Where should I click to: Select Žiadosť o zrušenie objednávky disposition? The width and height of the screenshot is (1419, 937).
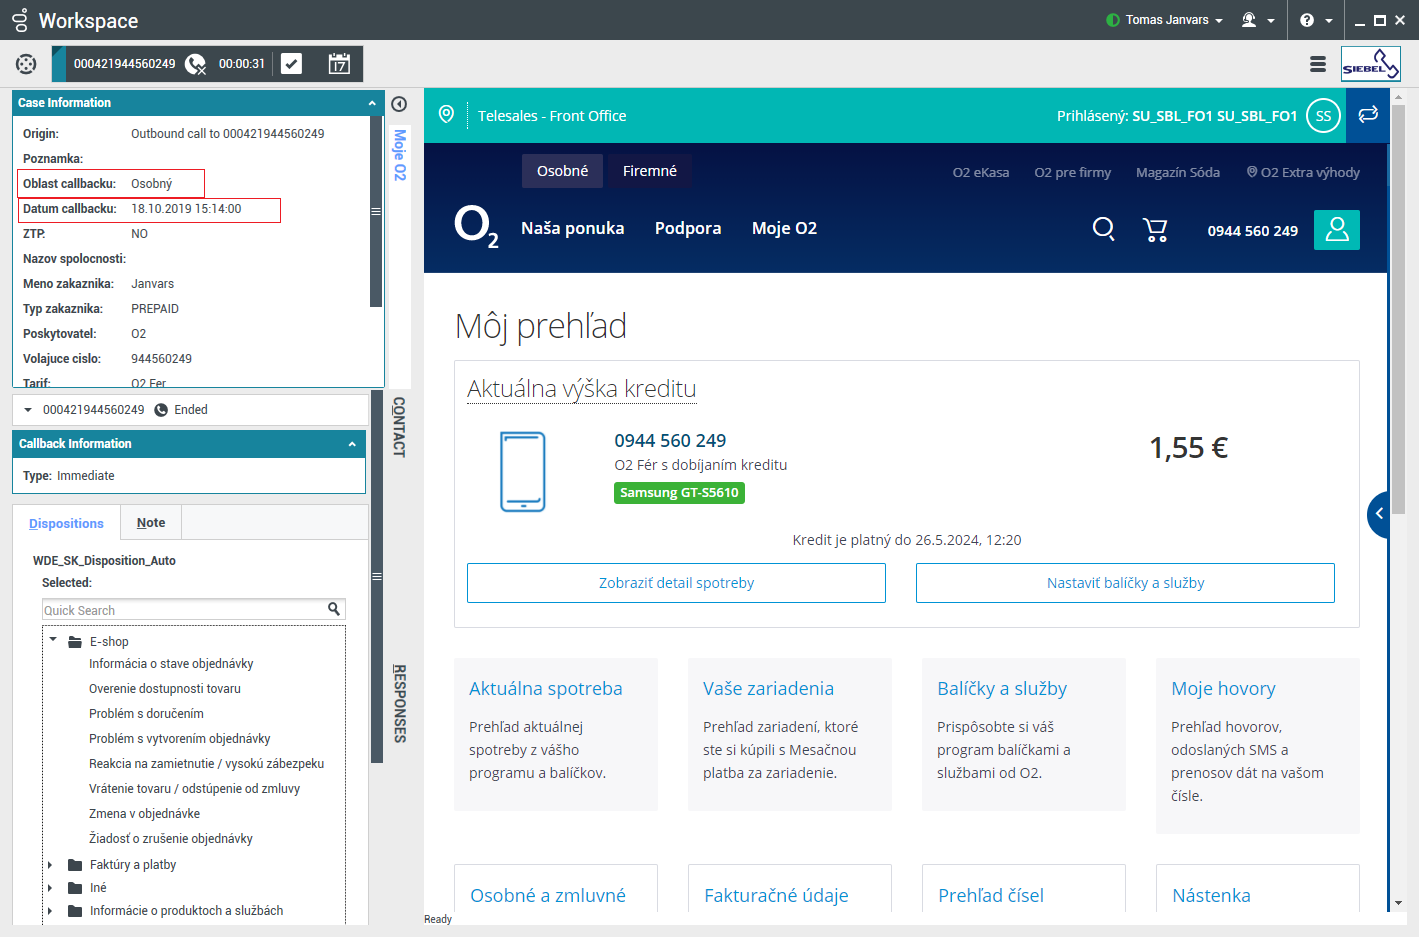171,839
